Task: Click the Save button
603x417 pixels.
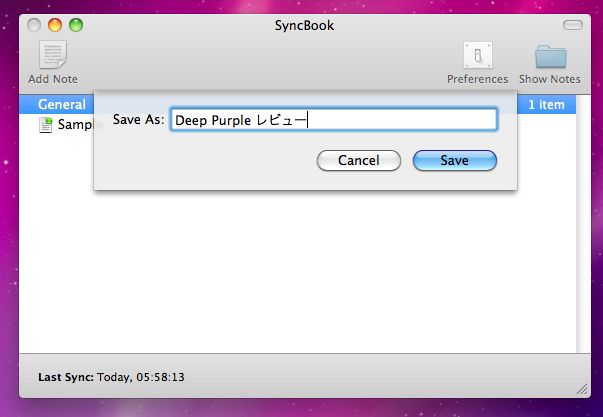Action: (455, 160)
